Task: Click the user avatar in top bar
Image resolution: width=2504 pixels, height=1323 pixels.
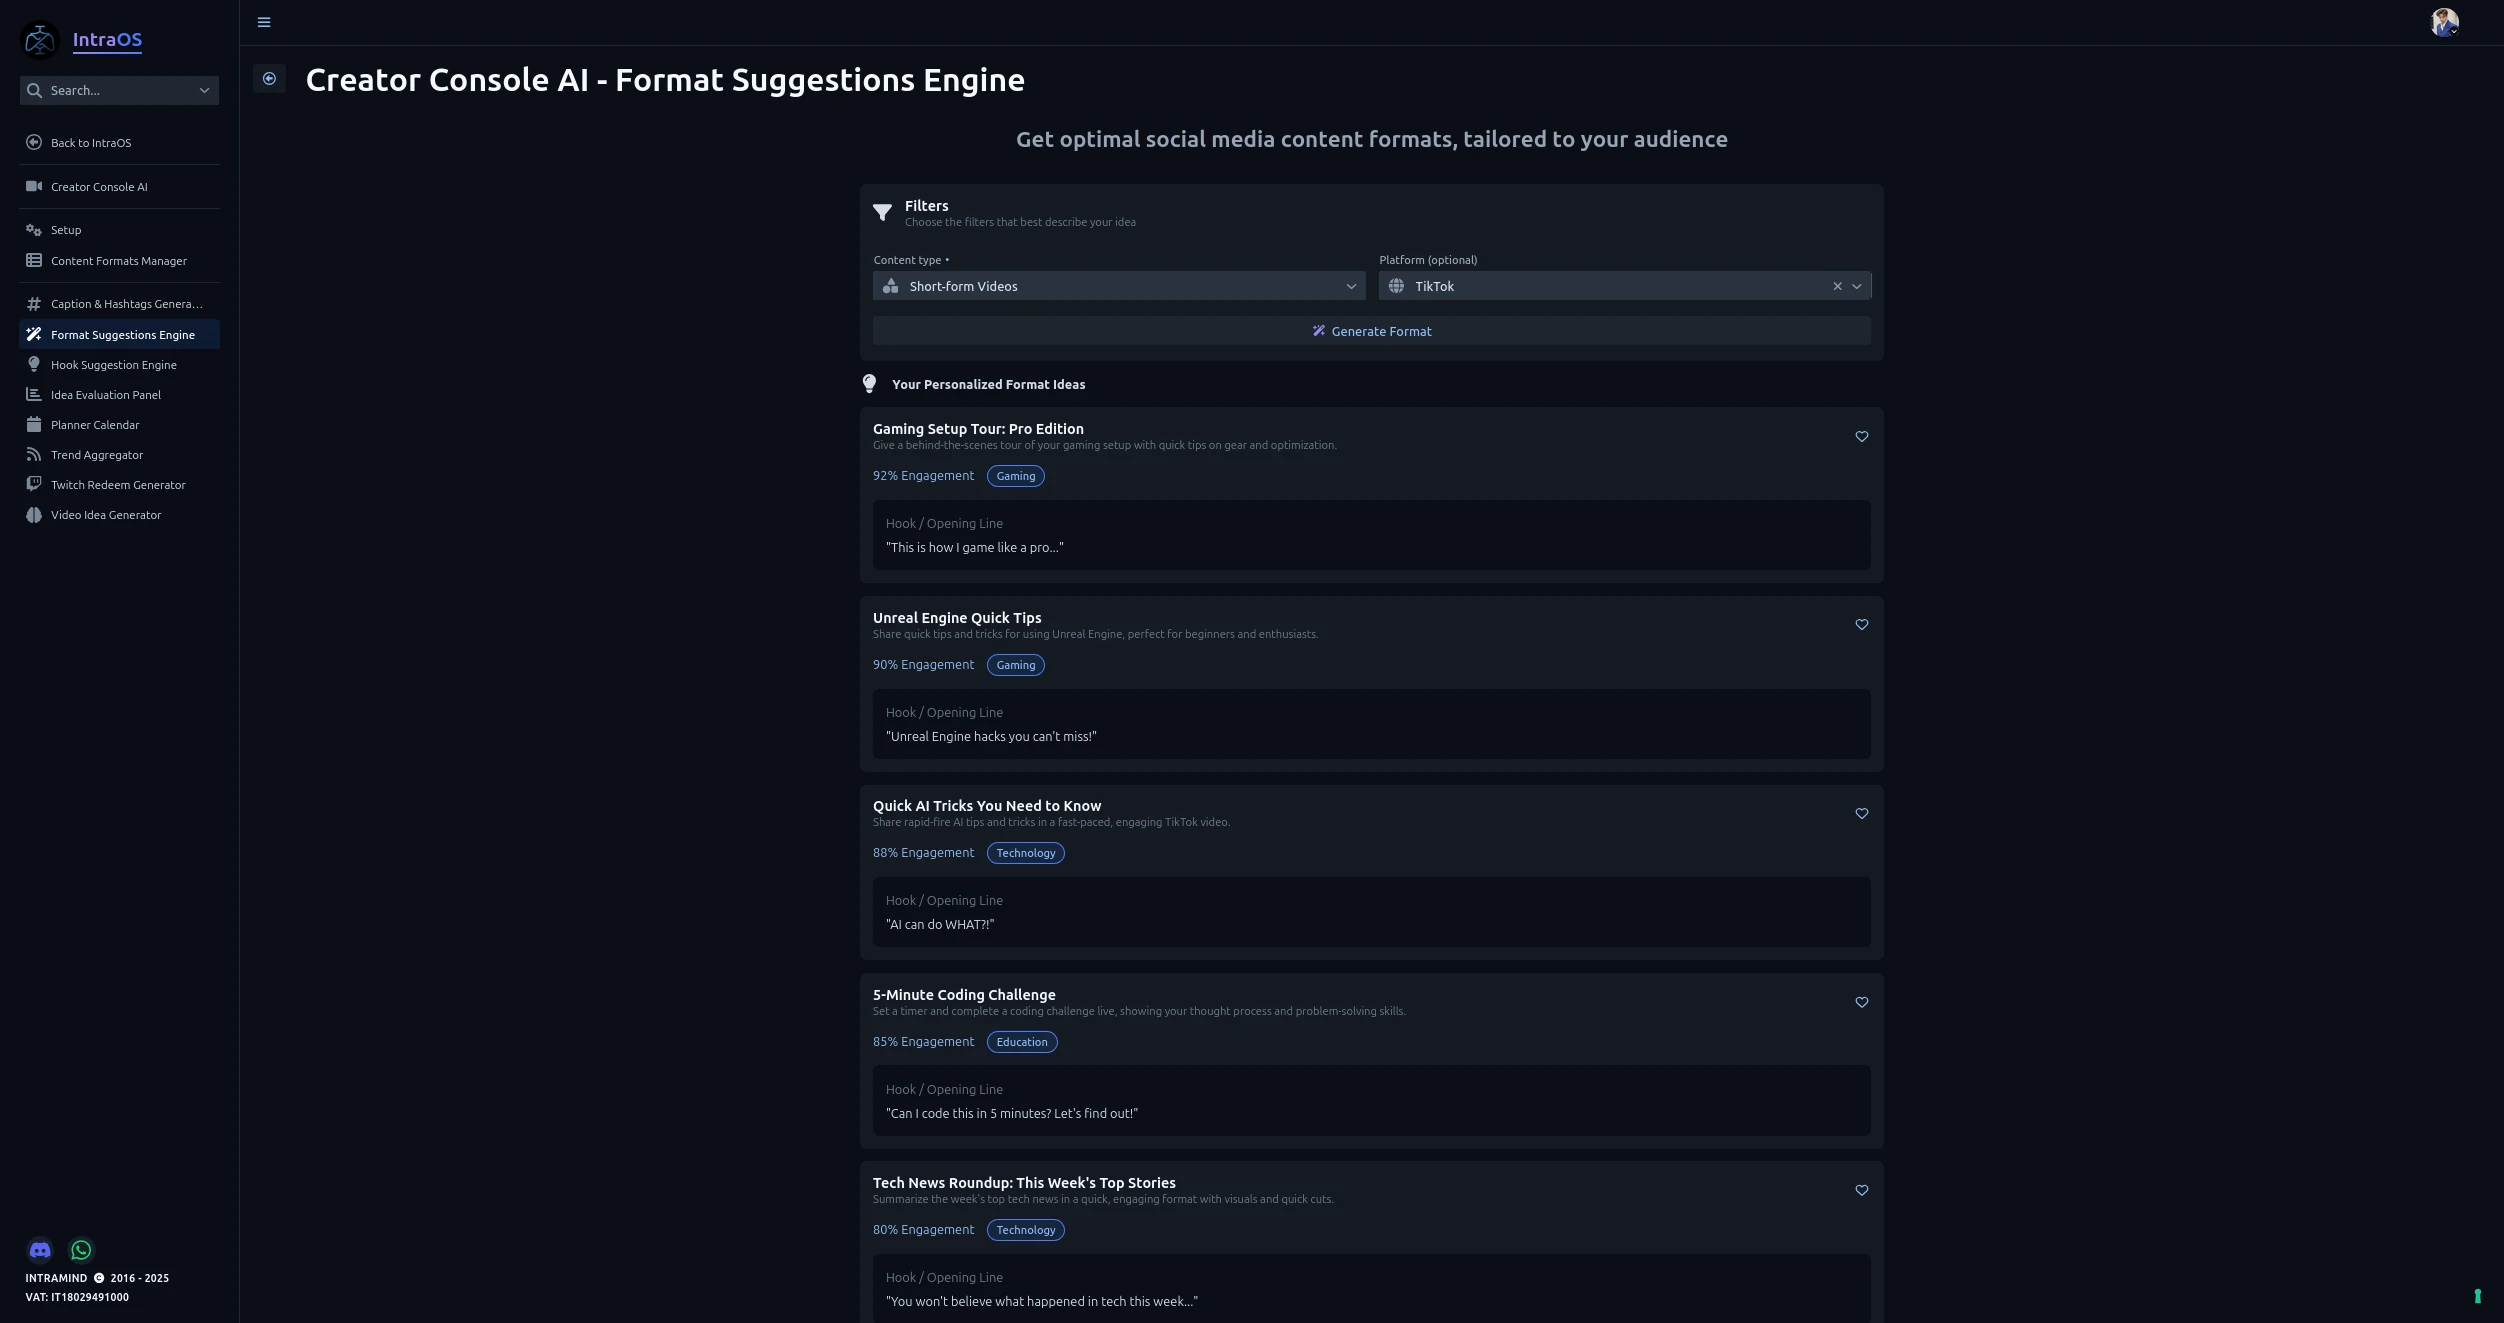Action: (x=2444, y=22)
